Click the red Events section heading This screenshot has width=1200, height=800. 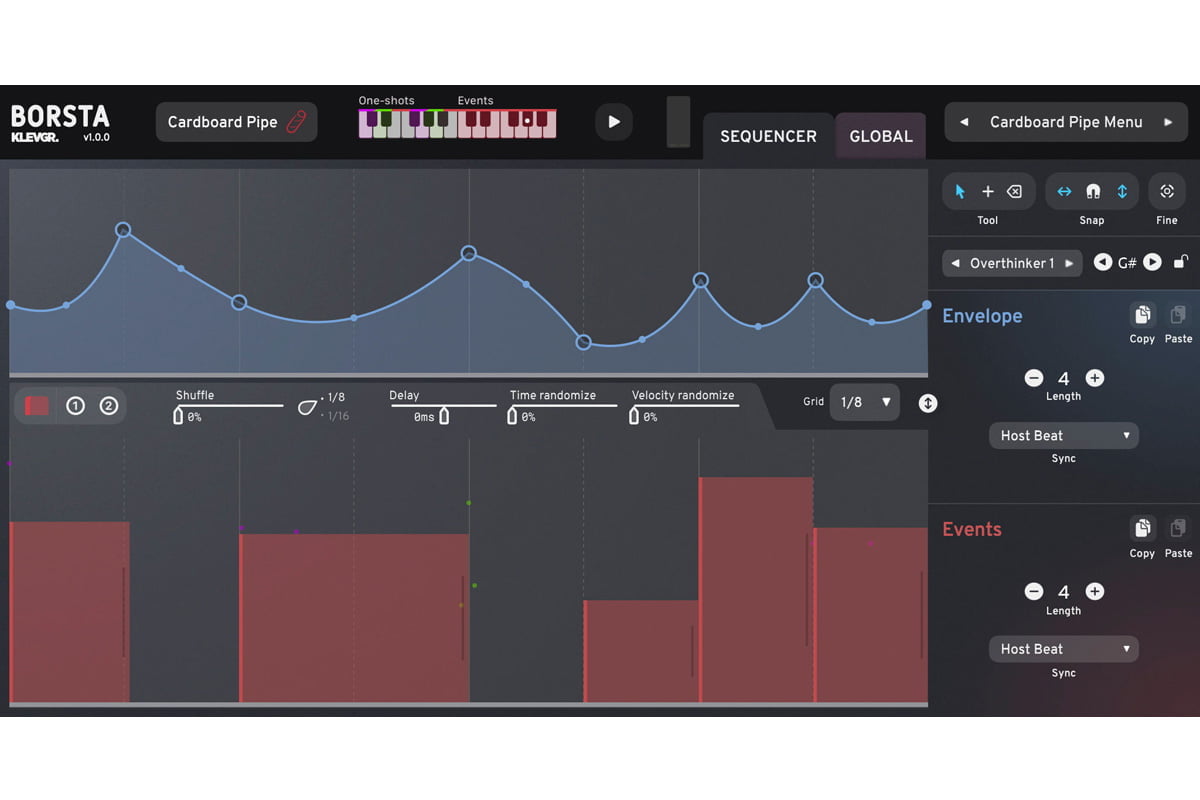[x=971, y=529]
